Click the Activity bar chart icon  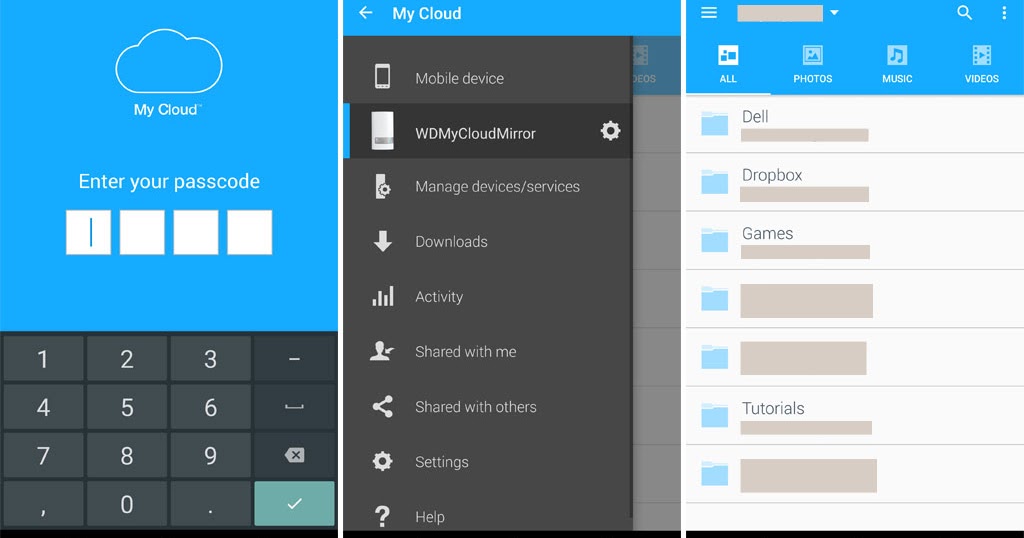pyautogui.click(x=383, y=296)
